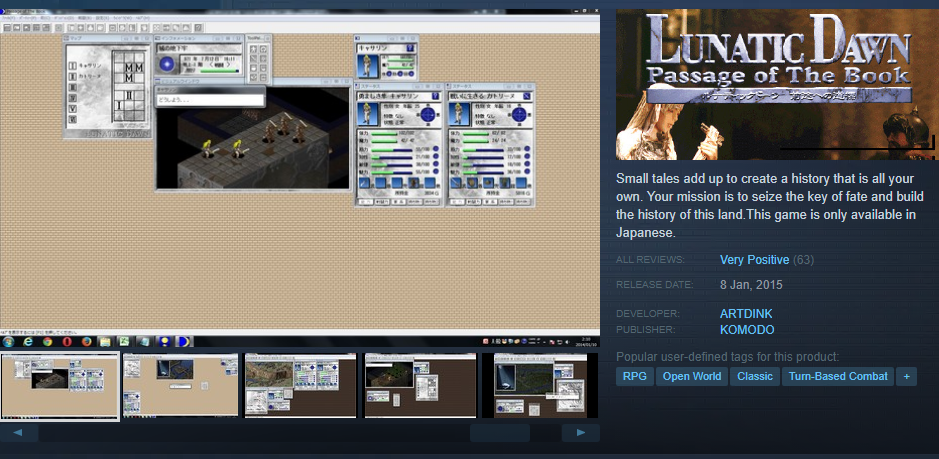Viewport: 939px width, 459px height.
Task: Click the "Small tales add up" description text
Action: click(770, 206)
